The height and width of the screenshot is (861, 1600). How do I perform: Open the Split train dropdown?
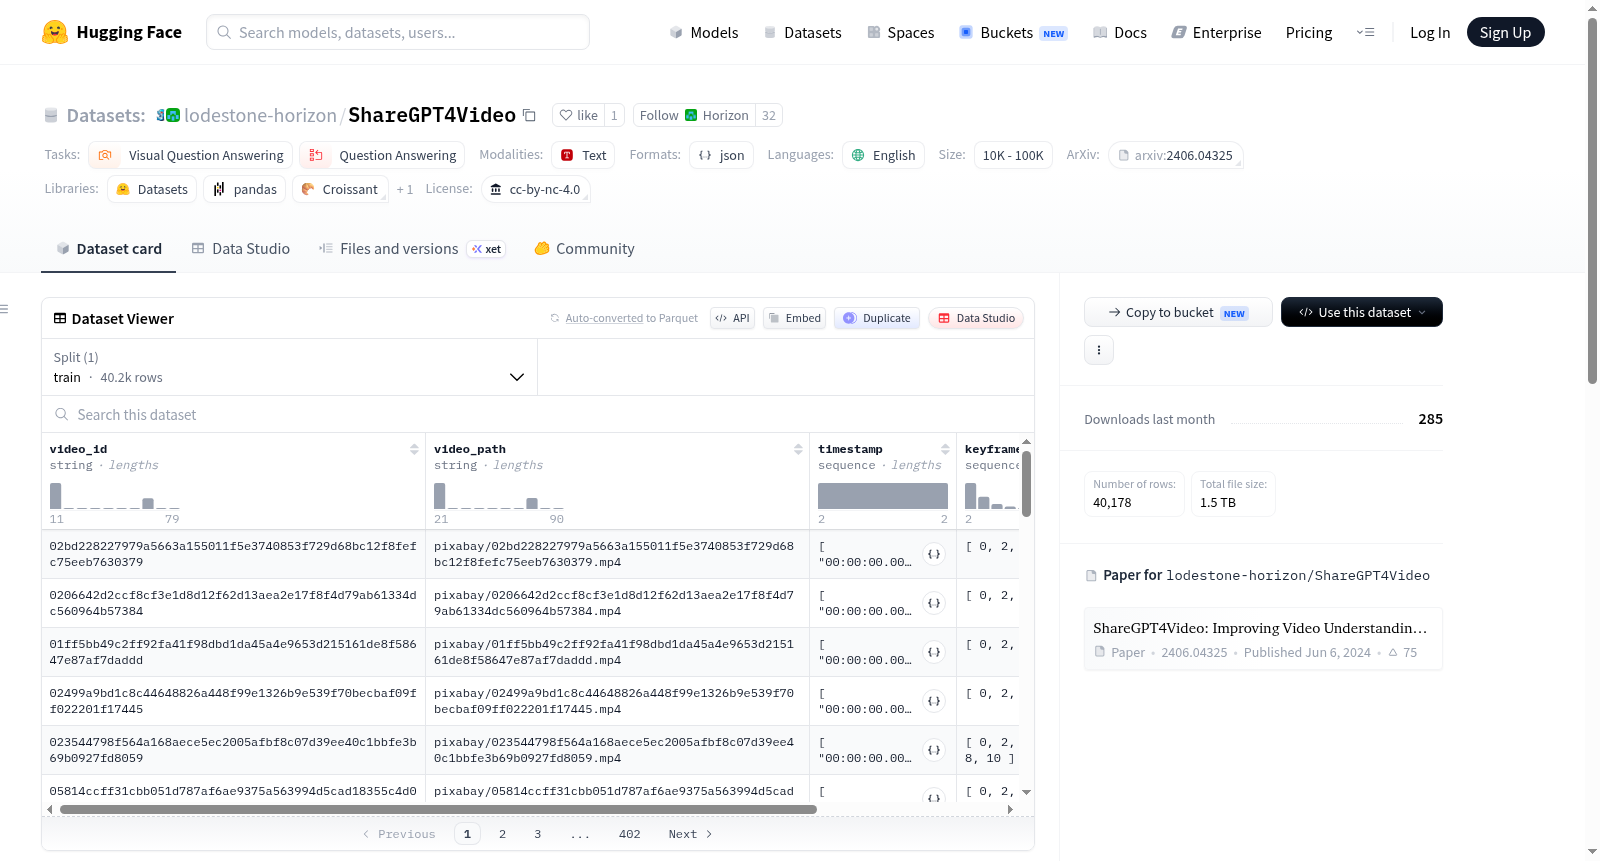click(x=289, y=367)
